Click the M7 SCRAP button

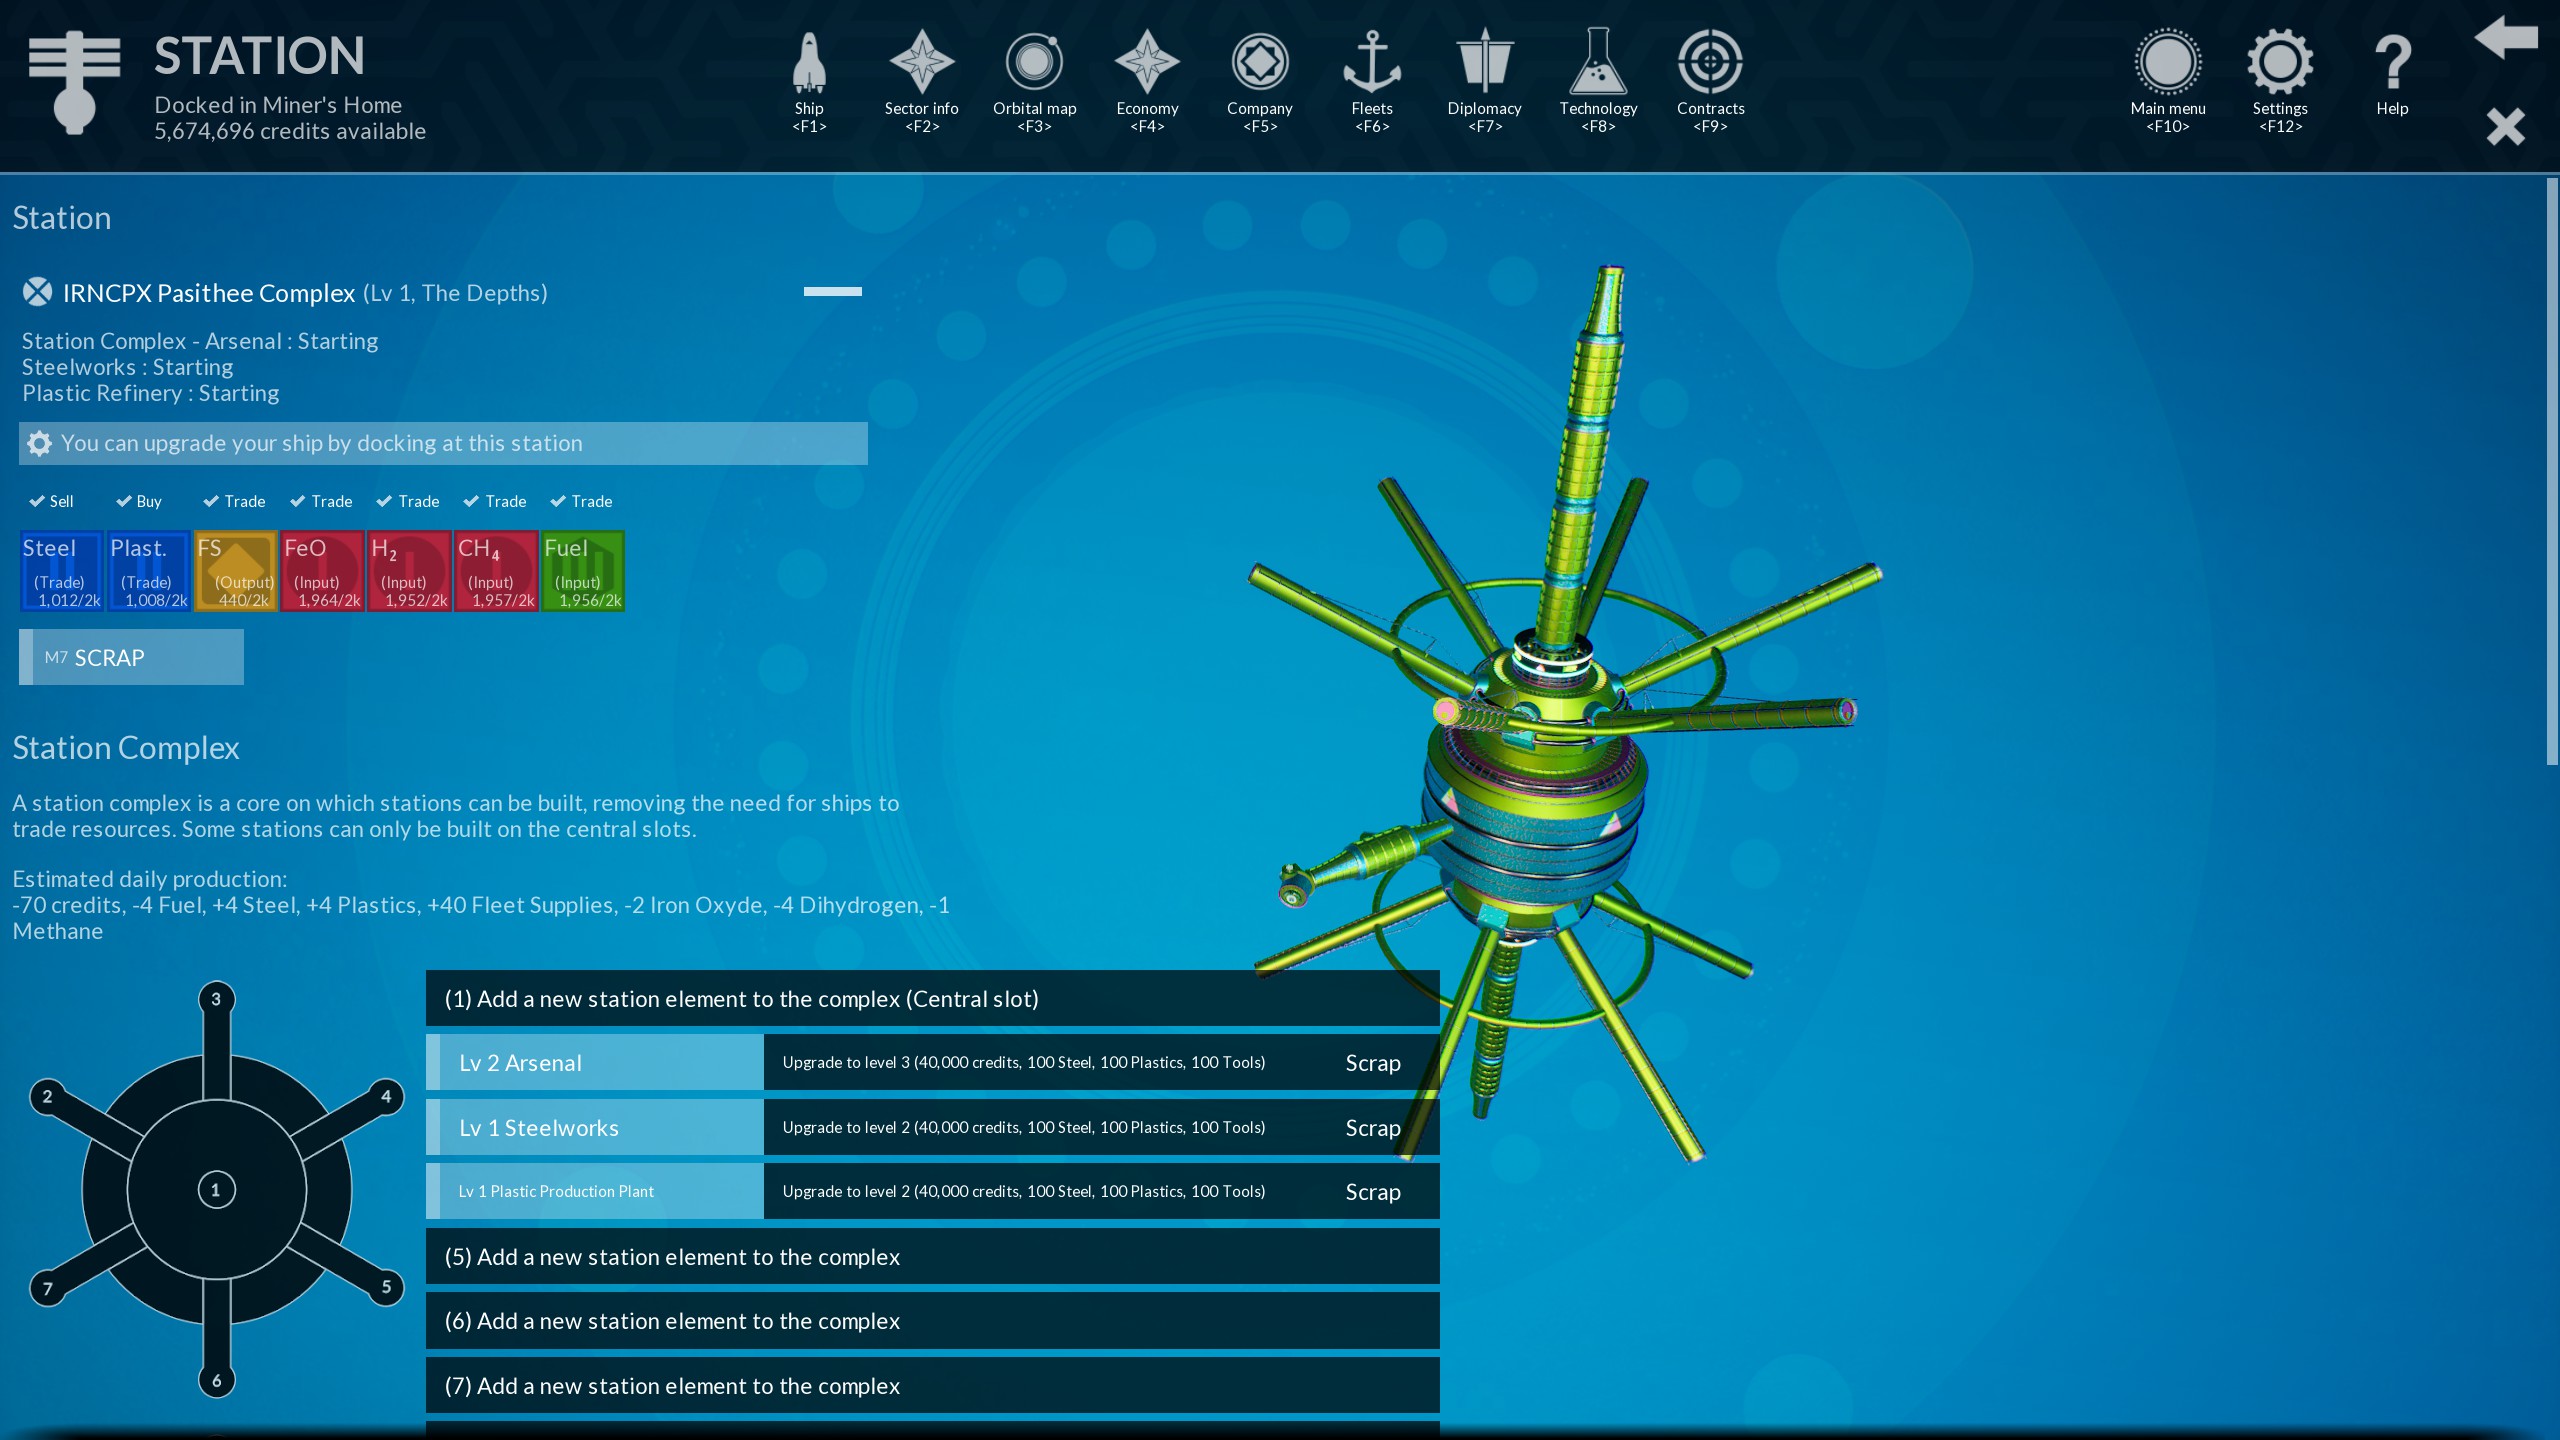[131, 658]
